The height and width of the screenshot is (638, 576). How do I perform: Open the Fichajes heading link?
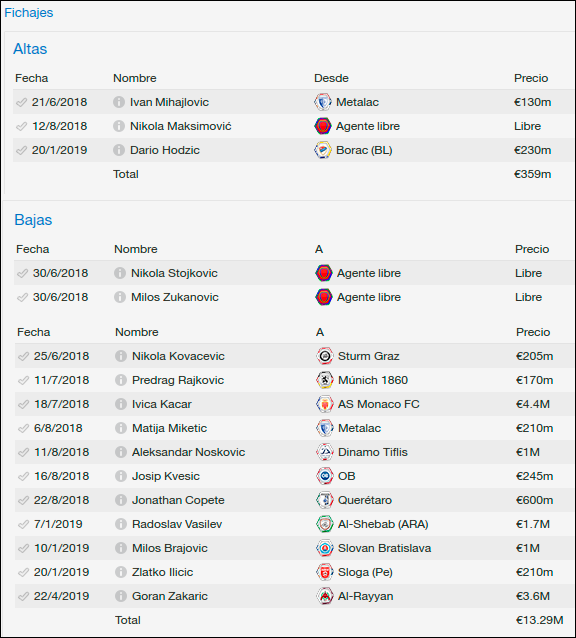tap(28, 13)
